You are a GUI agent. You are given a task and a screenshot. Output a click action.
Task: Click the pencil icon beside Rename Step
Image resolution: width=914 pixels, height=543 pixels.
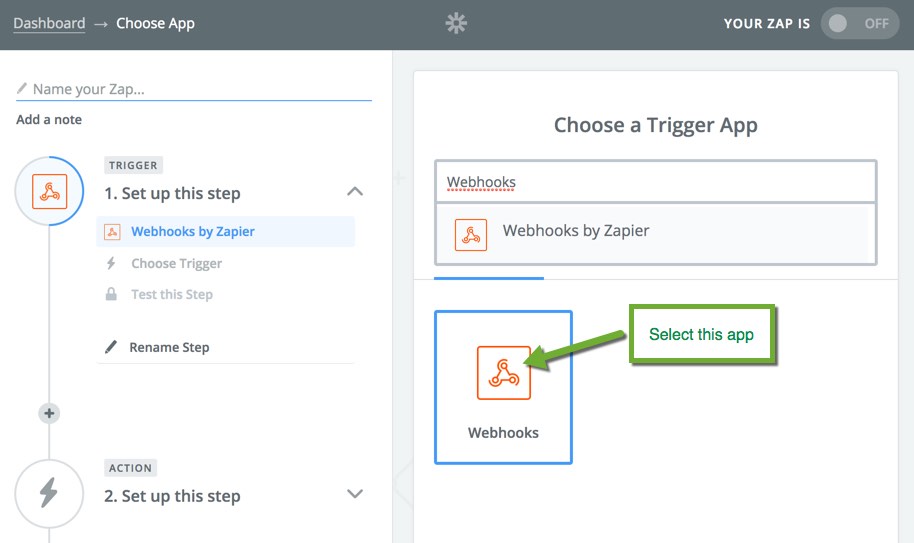coord(110,347)
